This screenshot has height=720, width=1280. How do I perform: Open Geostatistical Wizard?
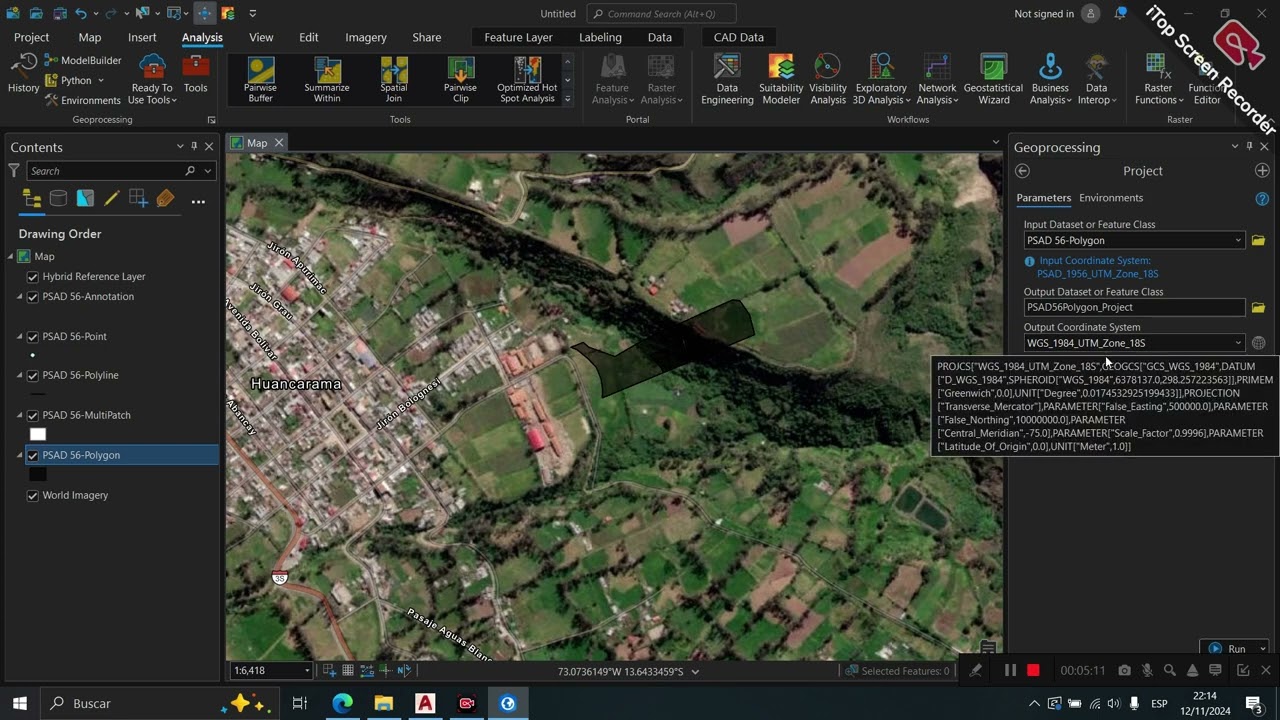(993, 79)
